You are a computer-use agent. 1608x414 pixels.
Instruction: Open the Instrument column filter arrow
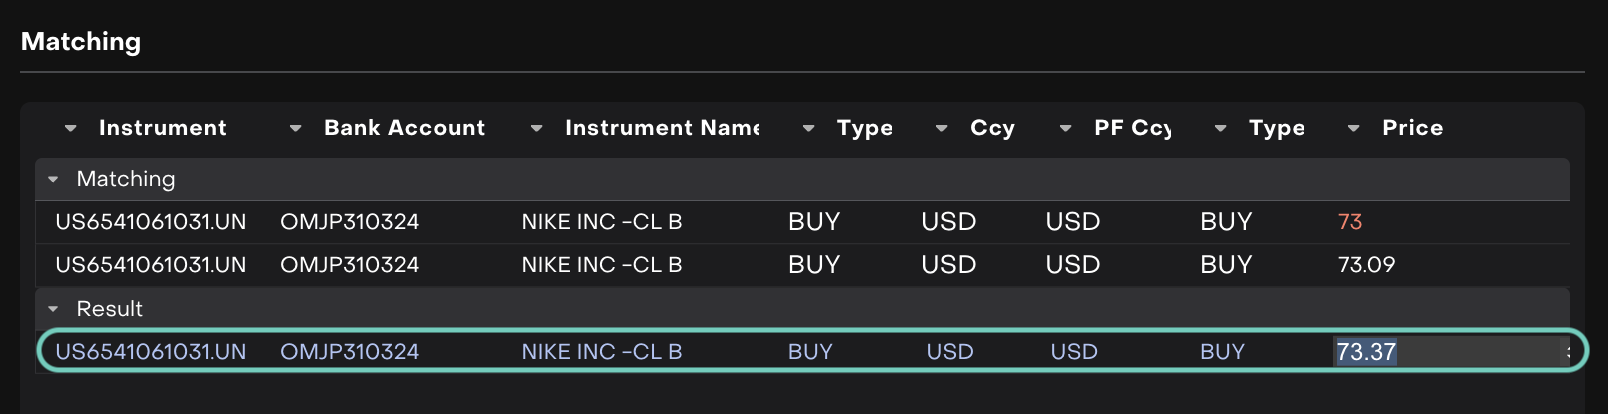pos(70,129)
